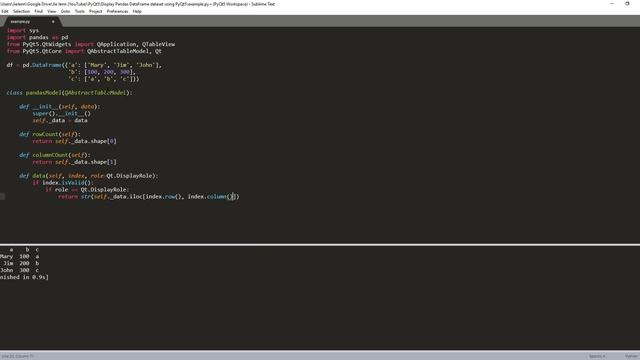Click 'QAbstractTableModel' in the QtCore import line

tap(118, 51)
